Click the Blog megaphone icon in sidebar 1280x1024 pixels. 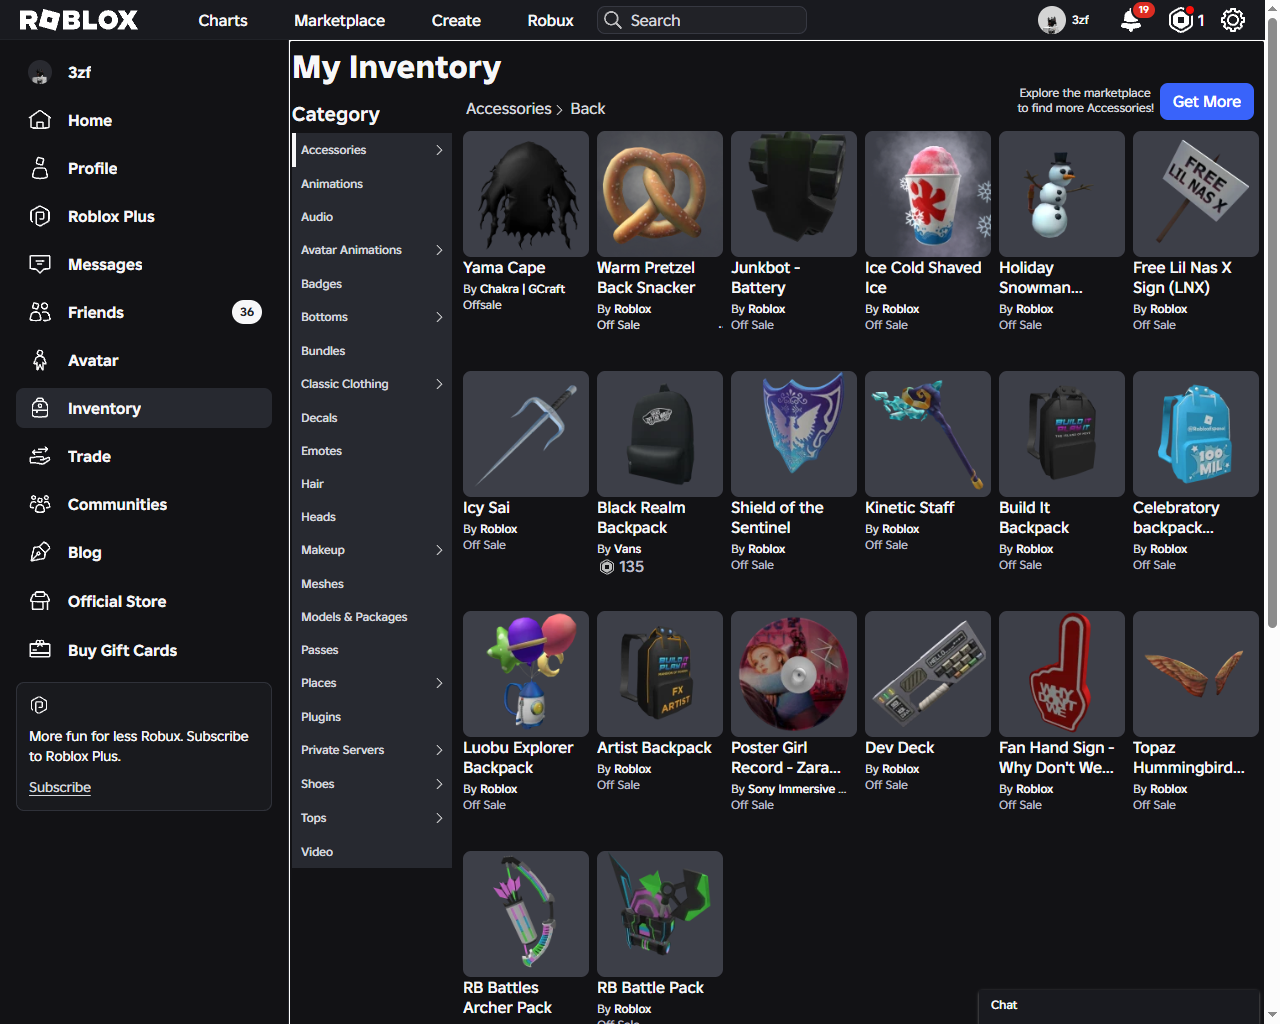pos(40,552)
